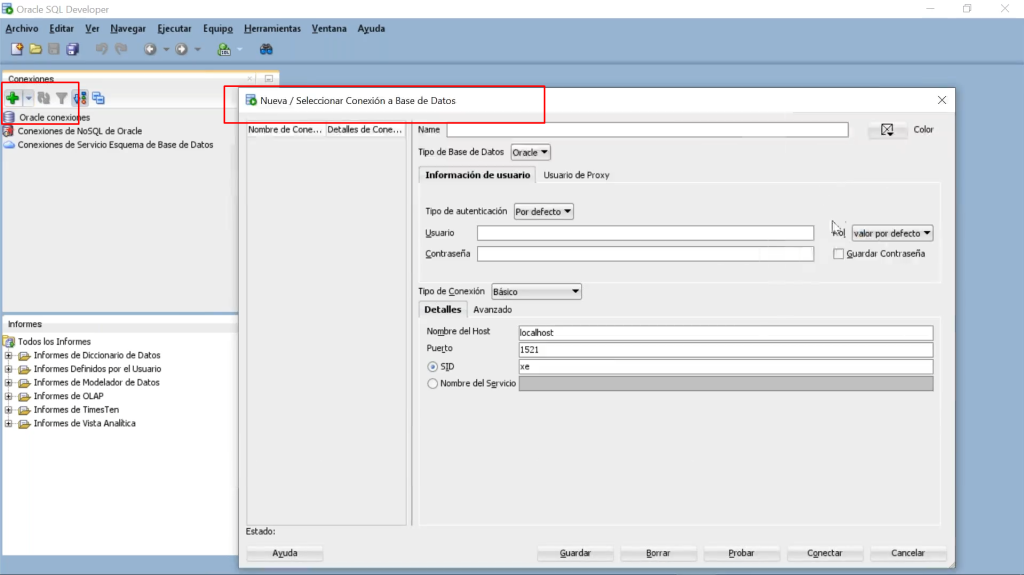
Task: Expand Informes Definidos por el Usuario node
Action: point(8,369)
